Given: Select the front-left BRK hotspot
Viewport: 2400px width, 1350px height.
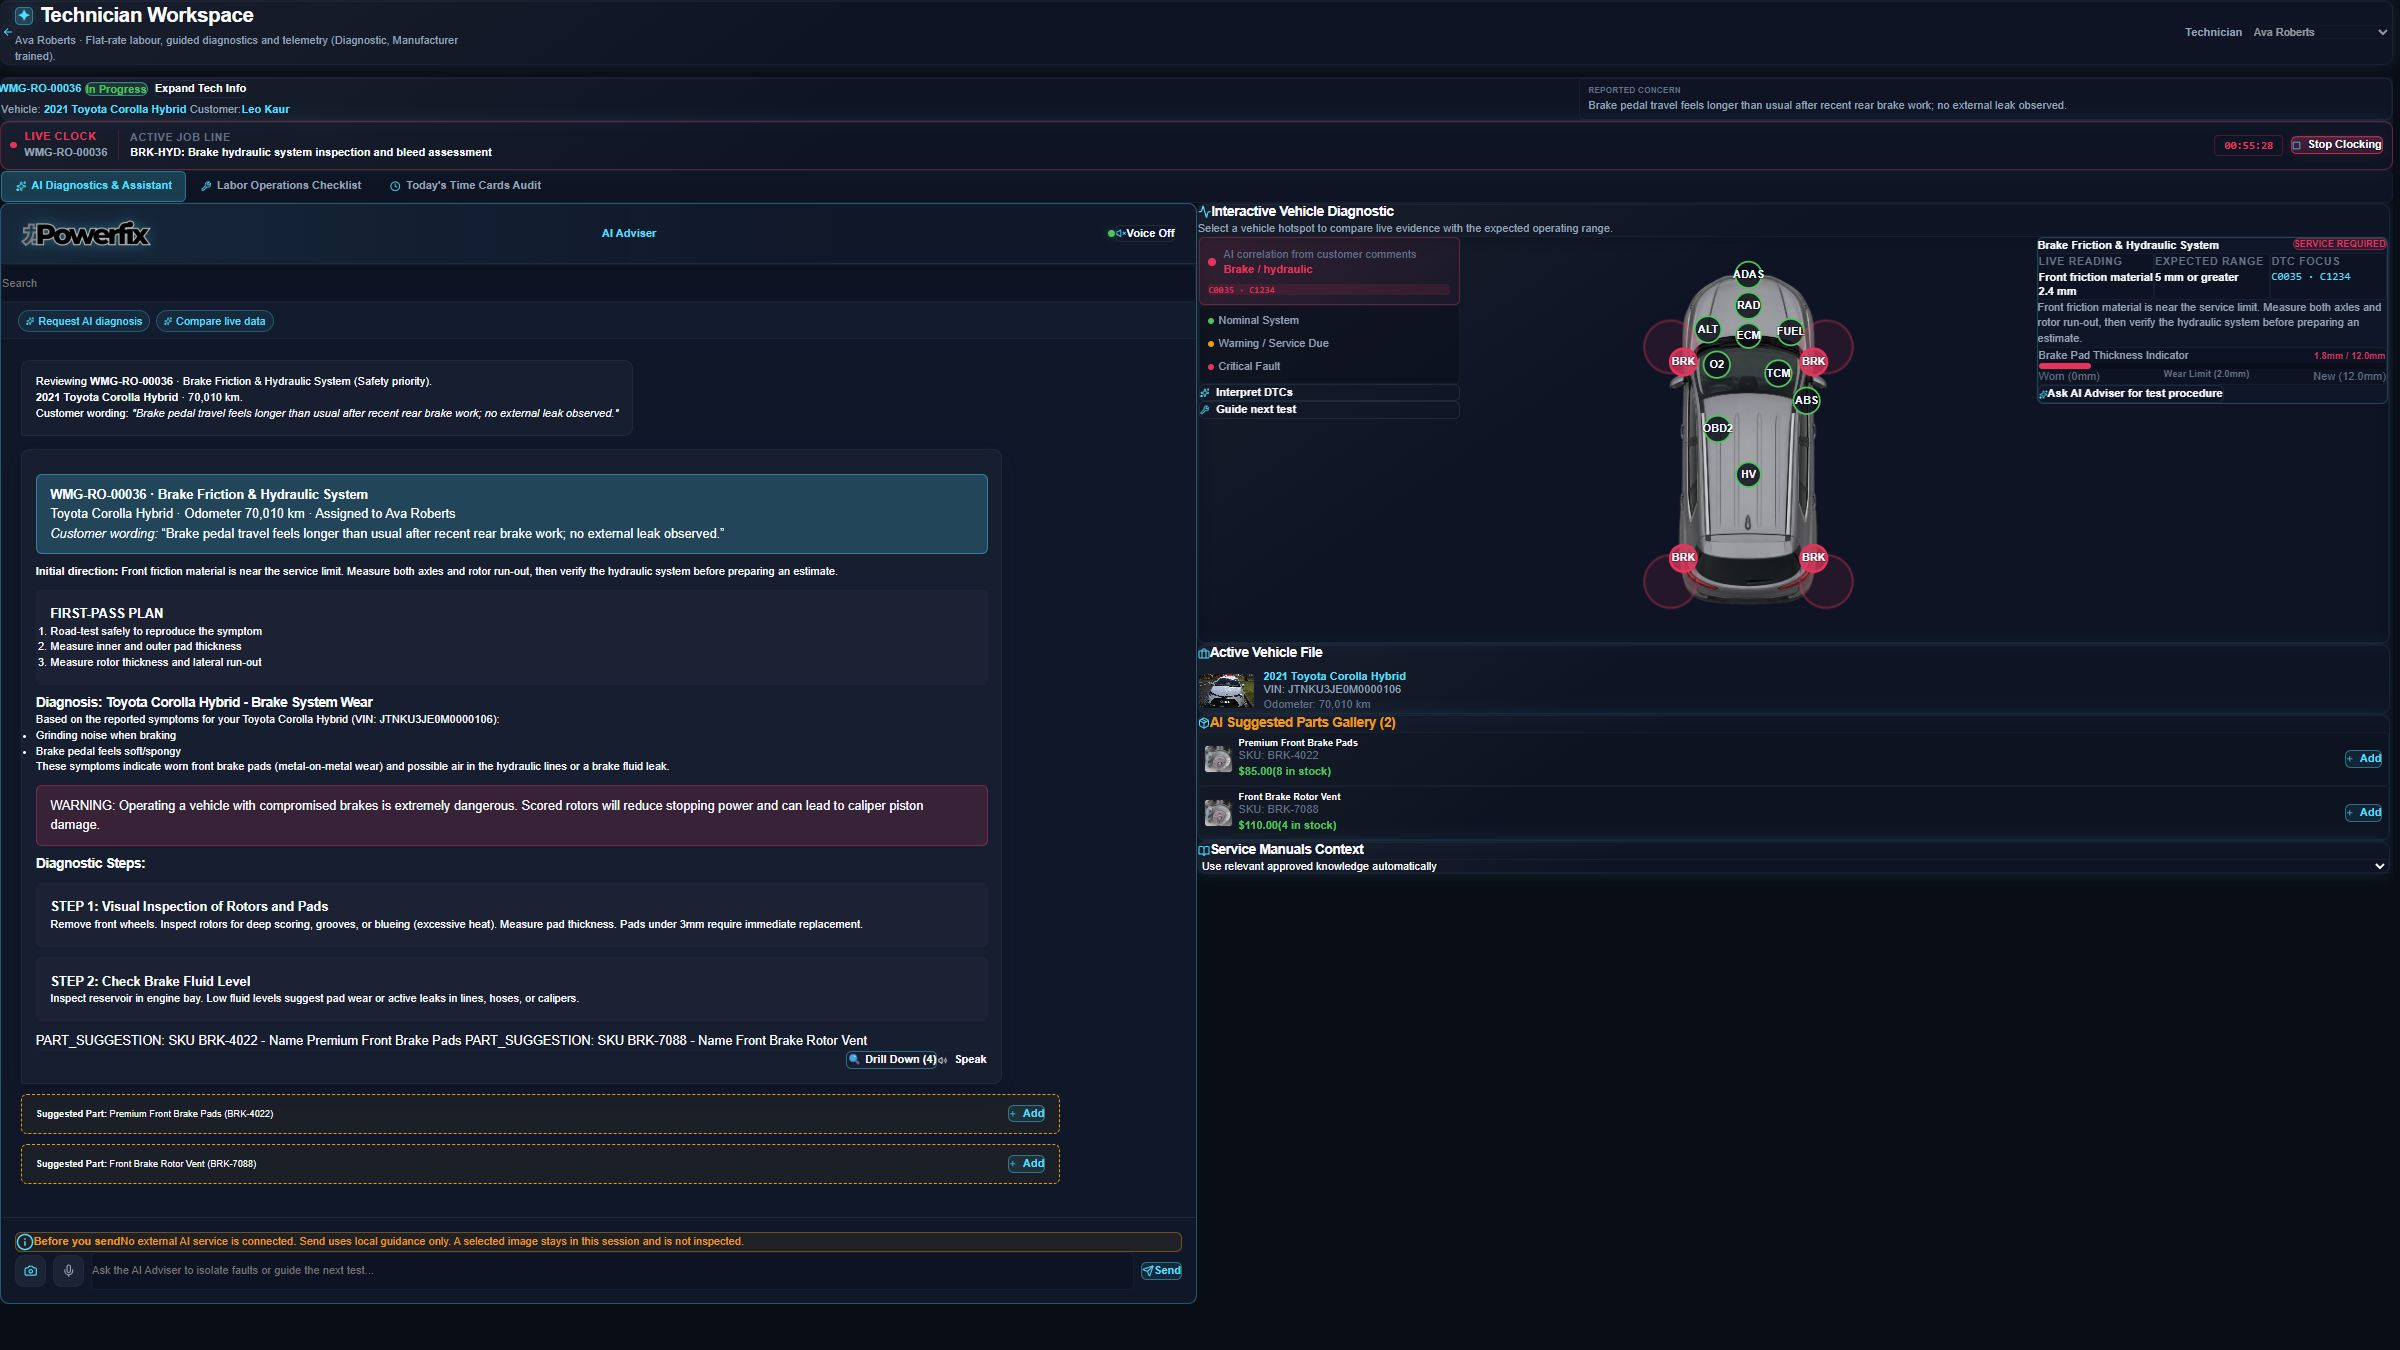Looking at the screenshot, I should (1683, 361).
